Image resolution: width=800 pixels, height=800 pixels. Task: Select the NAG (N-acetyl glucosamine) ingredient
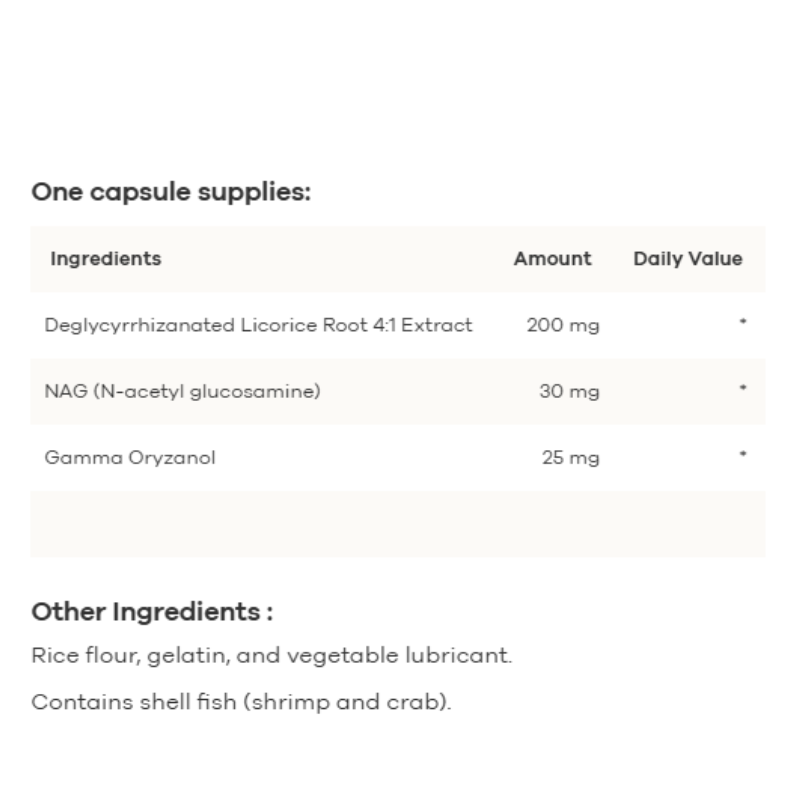click(x=182, y=391)
